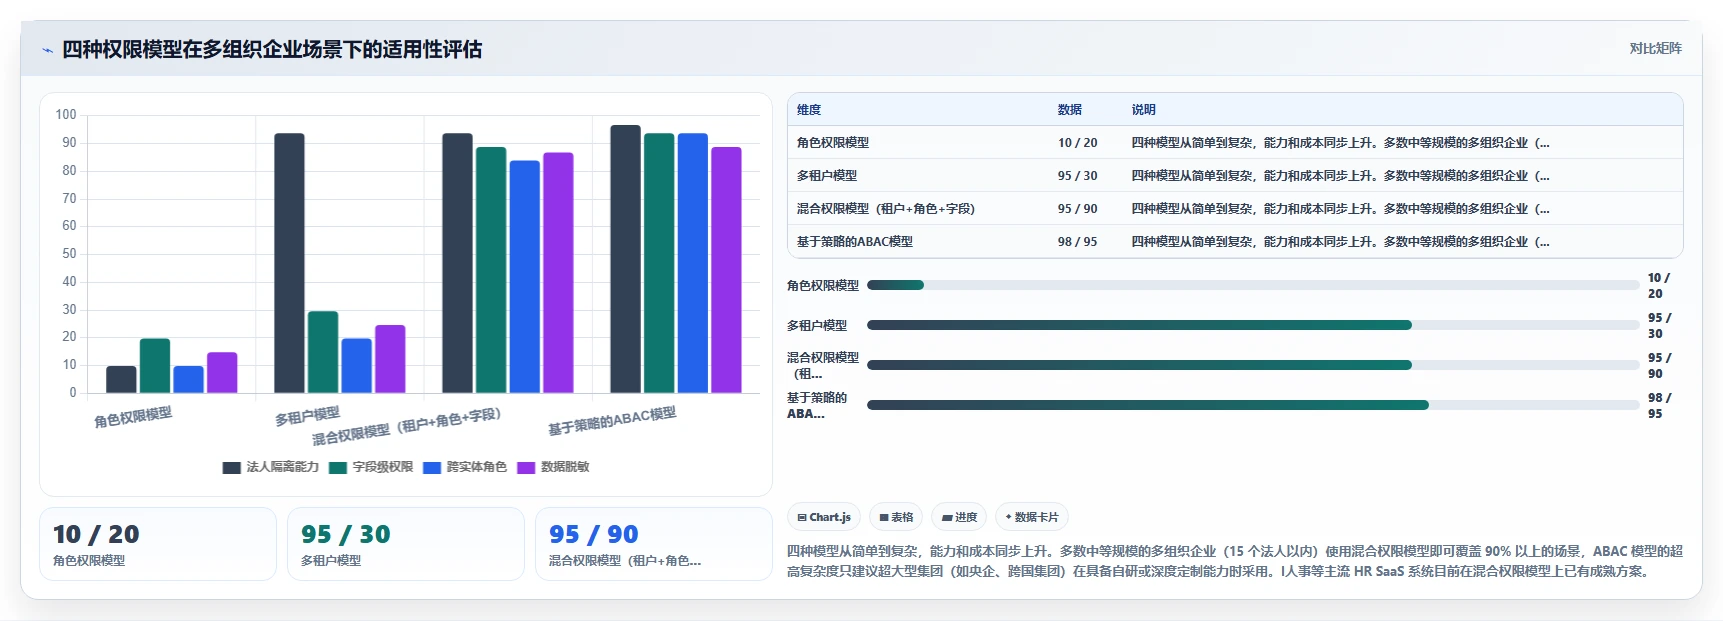
Task: Click chart axis label 混合权限模型（租户+角色+字段）
Action: [406, 427]
